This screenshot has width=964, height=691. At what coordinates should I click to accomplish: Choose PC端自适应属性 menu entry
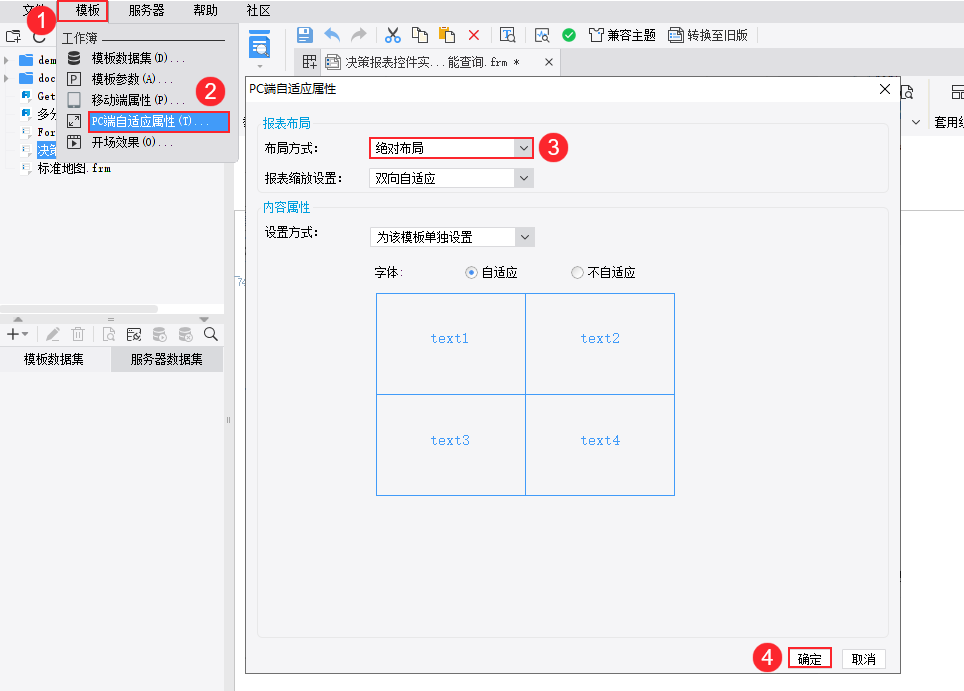click(x=159, y=122)
